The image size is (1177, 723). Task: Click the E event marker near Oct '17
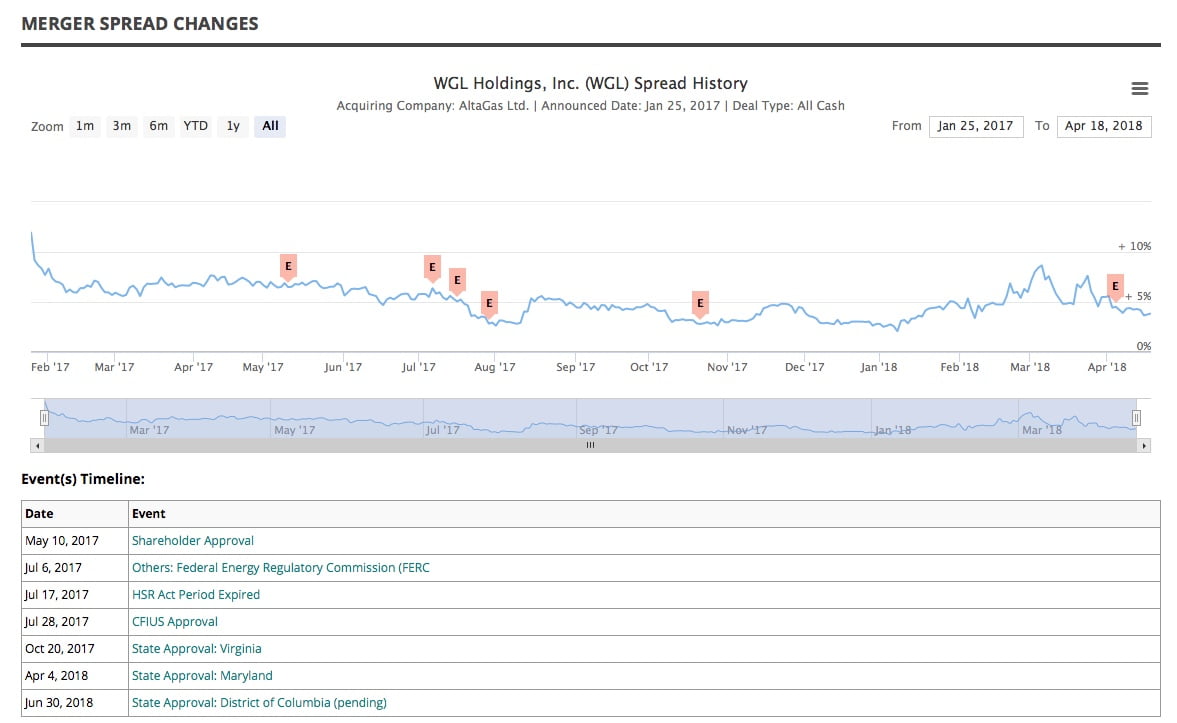(x=699, y=303)
